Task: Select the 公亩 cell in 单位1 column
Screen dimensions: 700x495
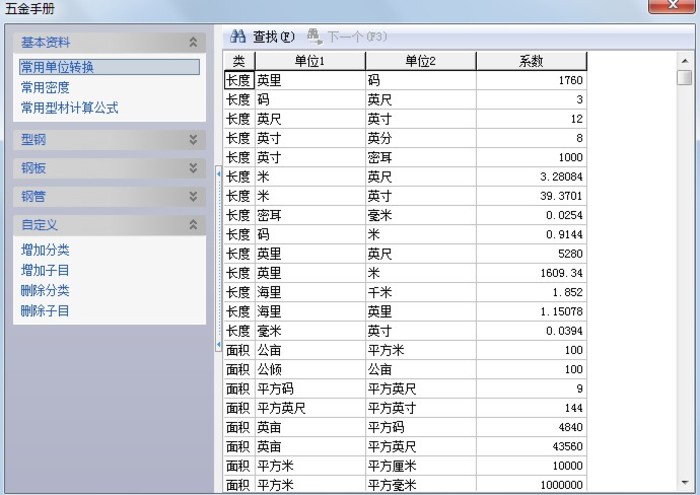Action: coord(310,350)
